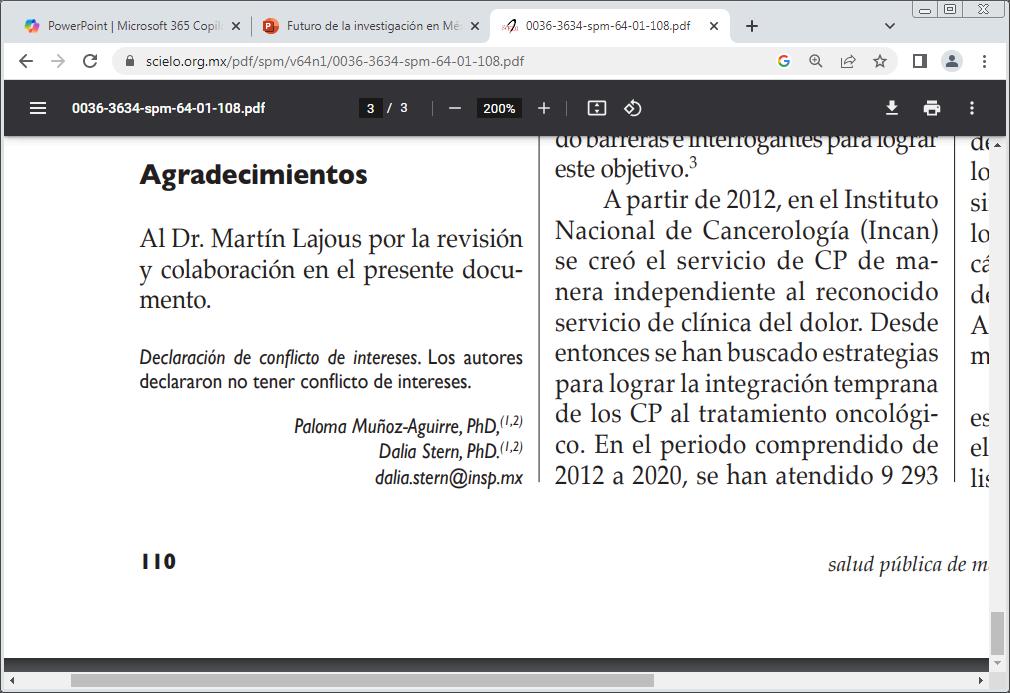The width and height of the screenshot is (1010, 693).
Task: Click the 200% zoom level field
Action: (x=499, y=108)
